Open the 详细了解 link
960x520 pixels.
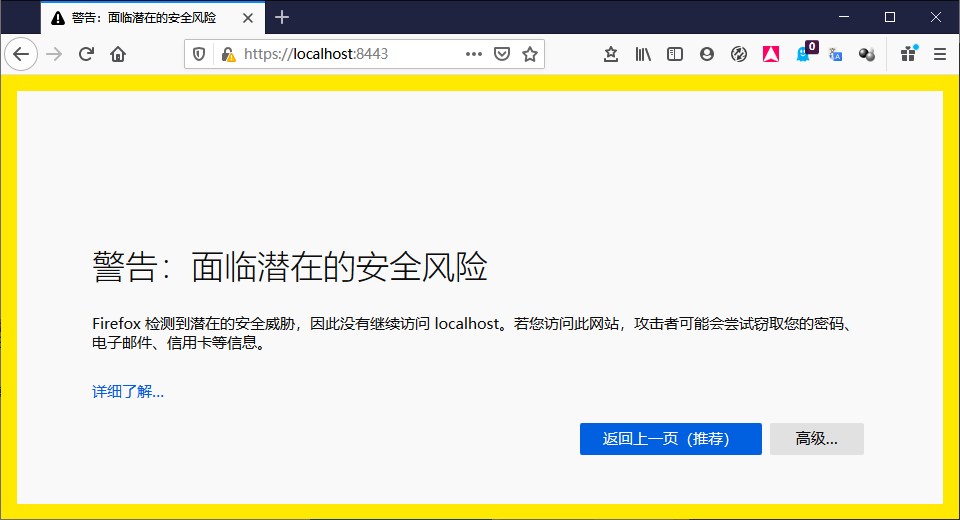128,391
